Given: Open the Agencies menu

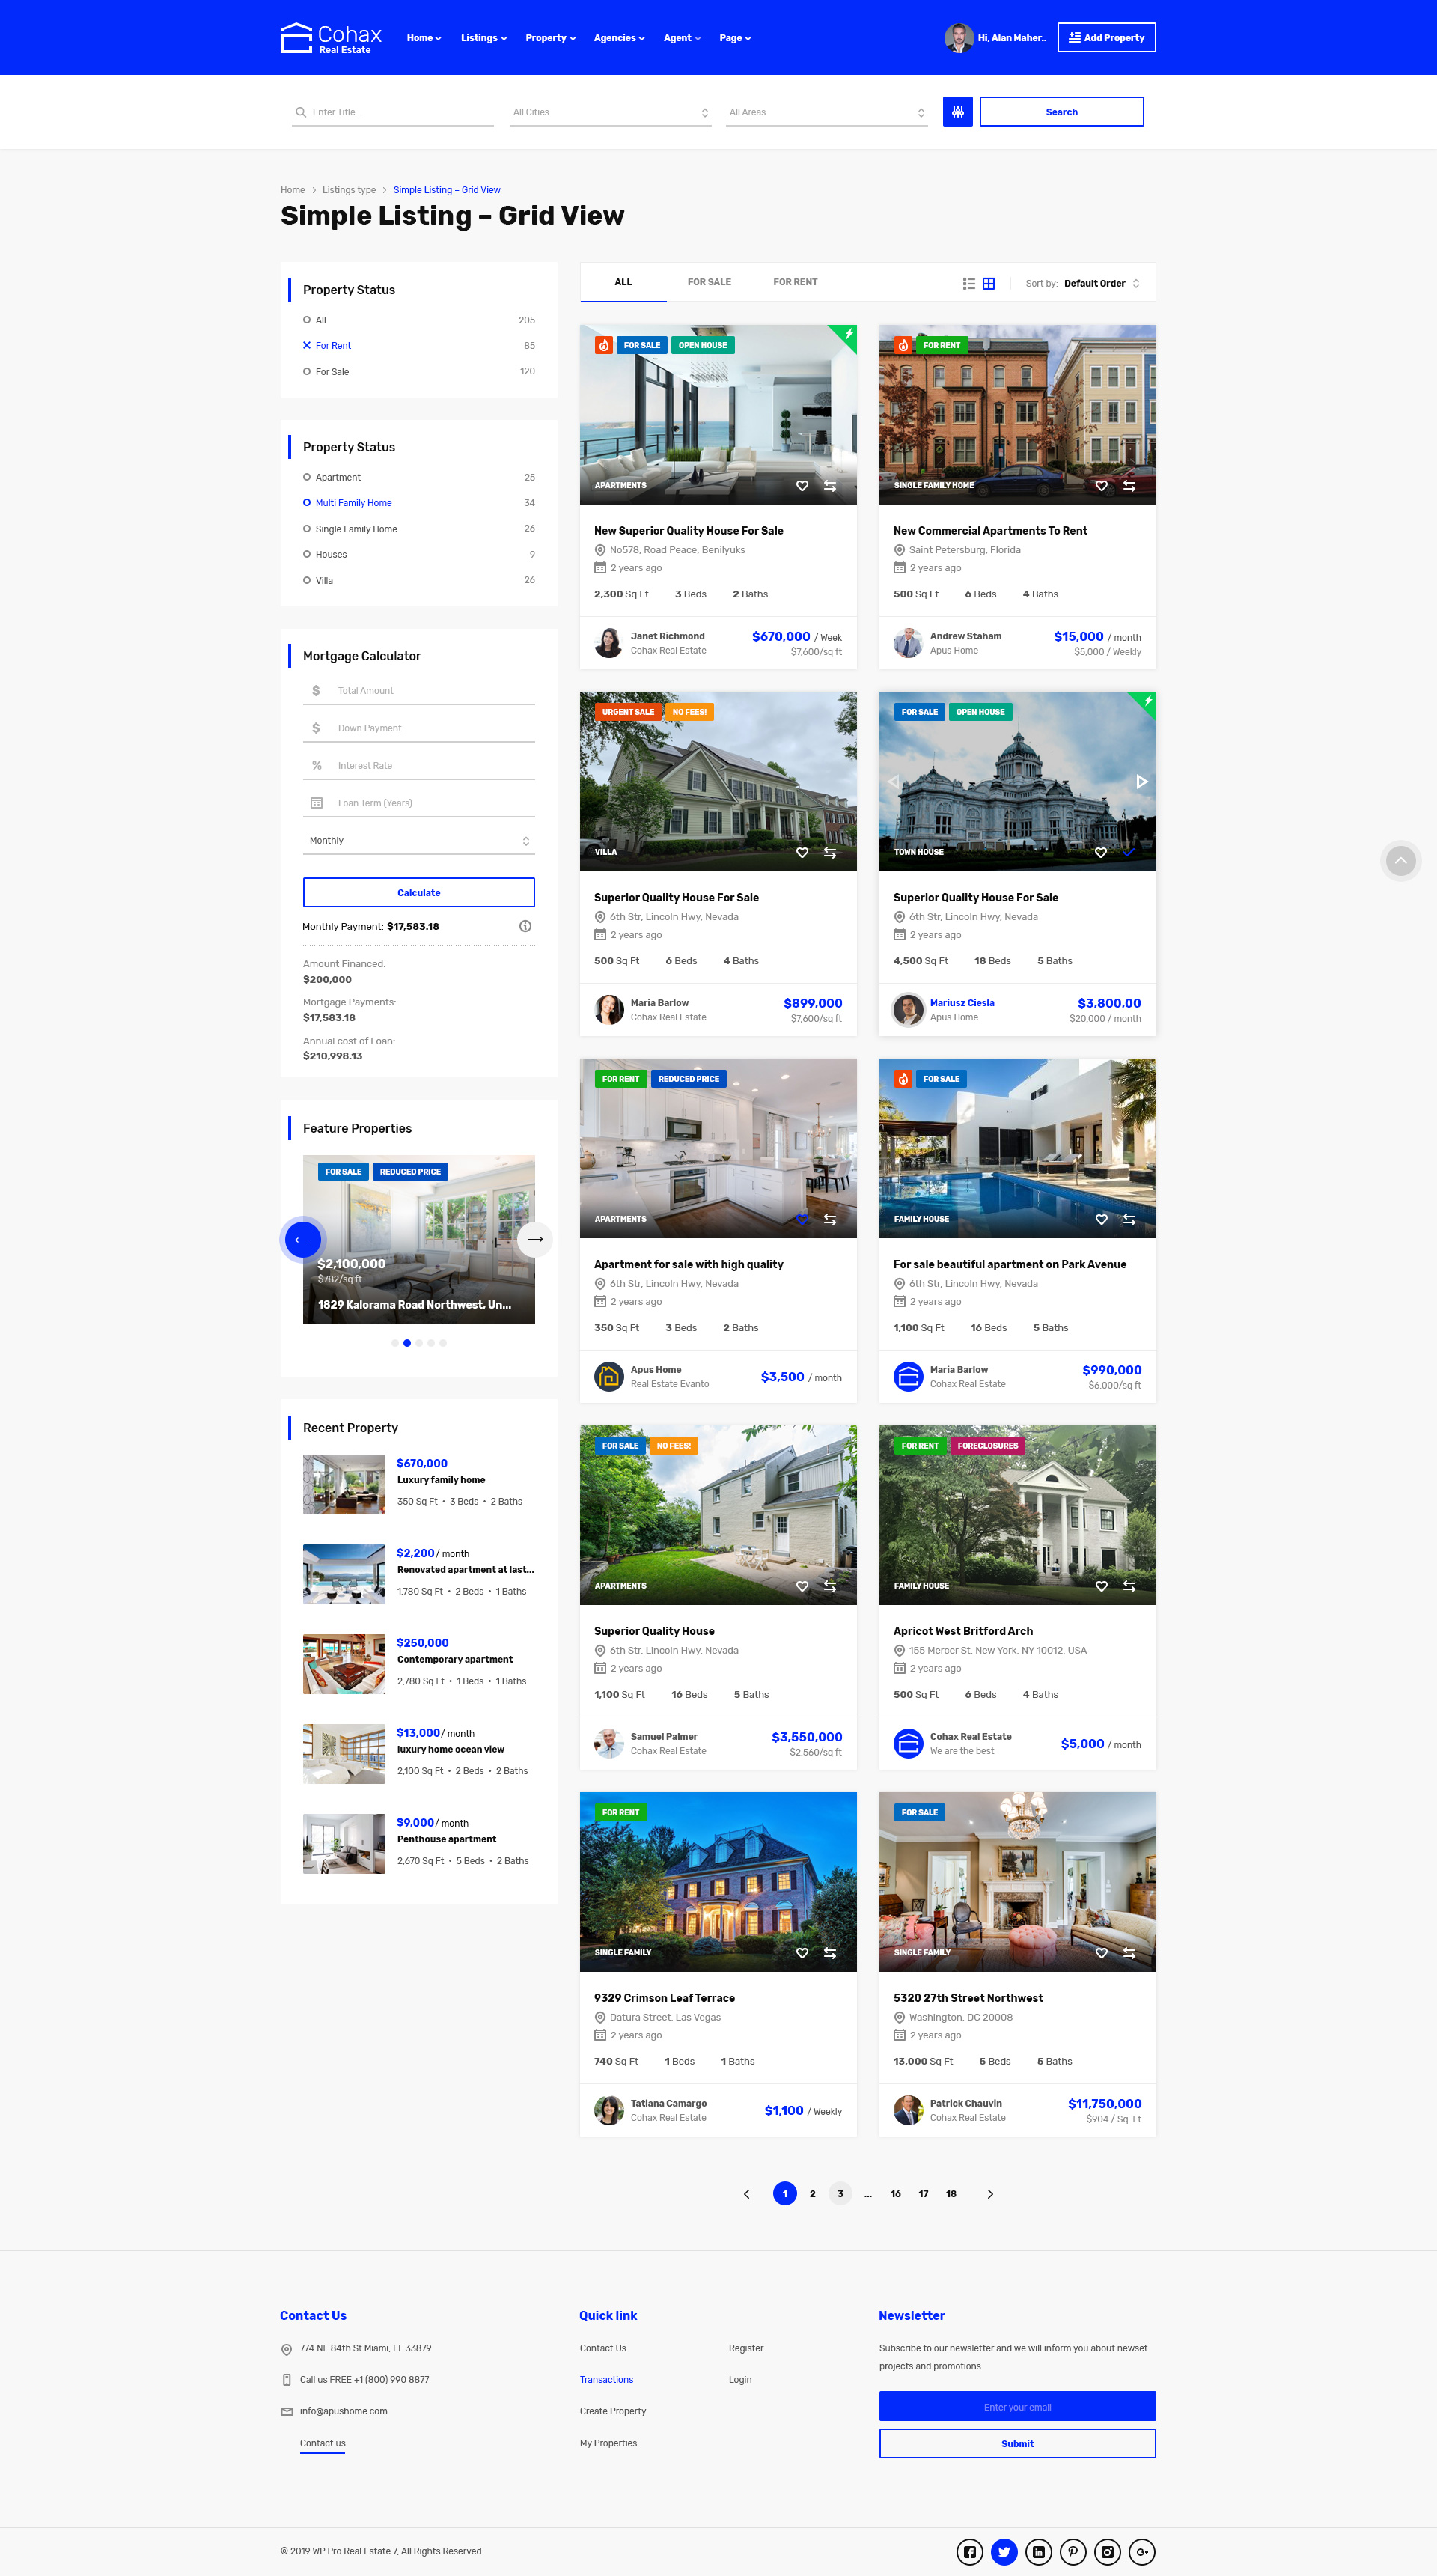Looking at the screenshot, I should tap(618, 38).
